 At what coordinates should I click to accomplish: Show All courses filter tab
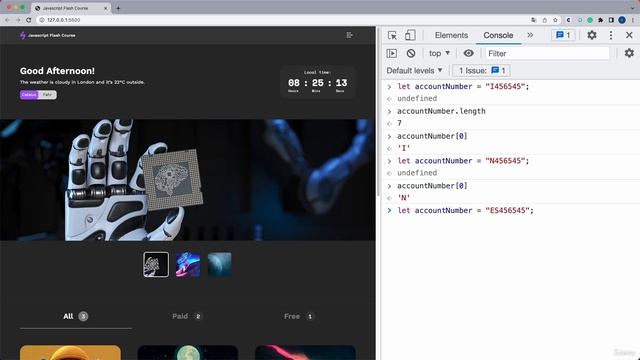(x=76, y=316)
